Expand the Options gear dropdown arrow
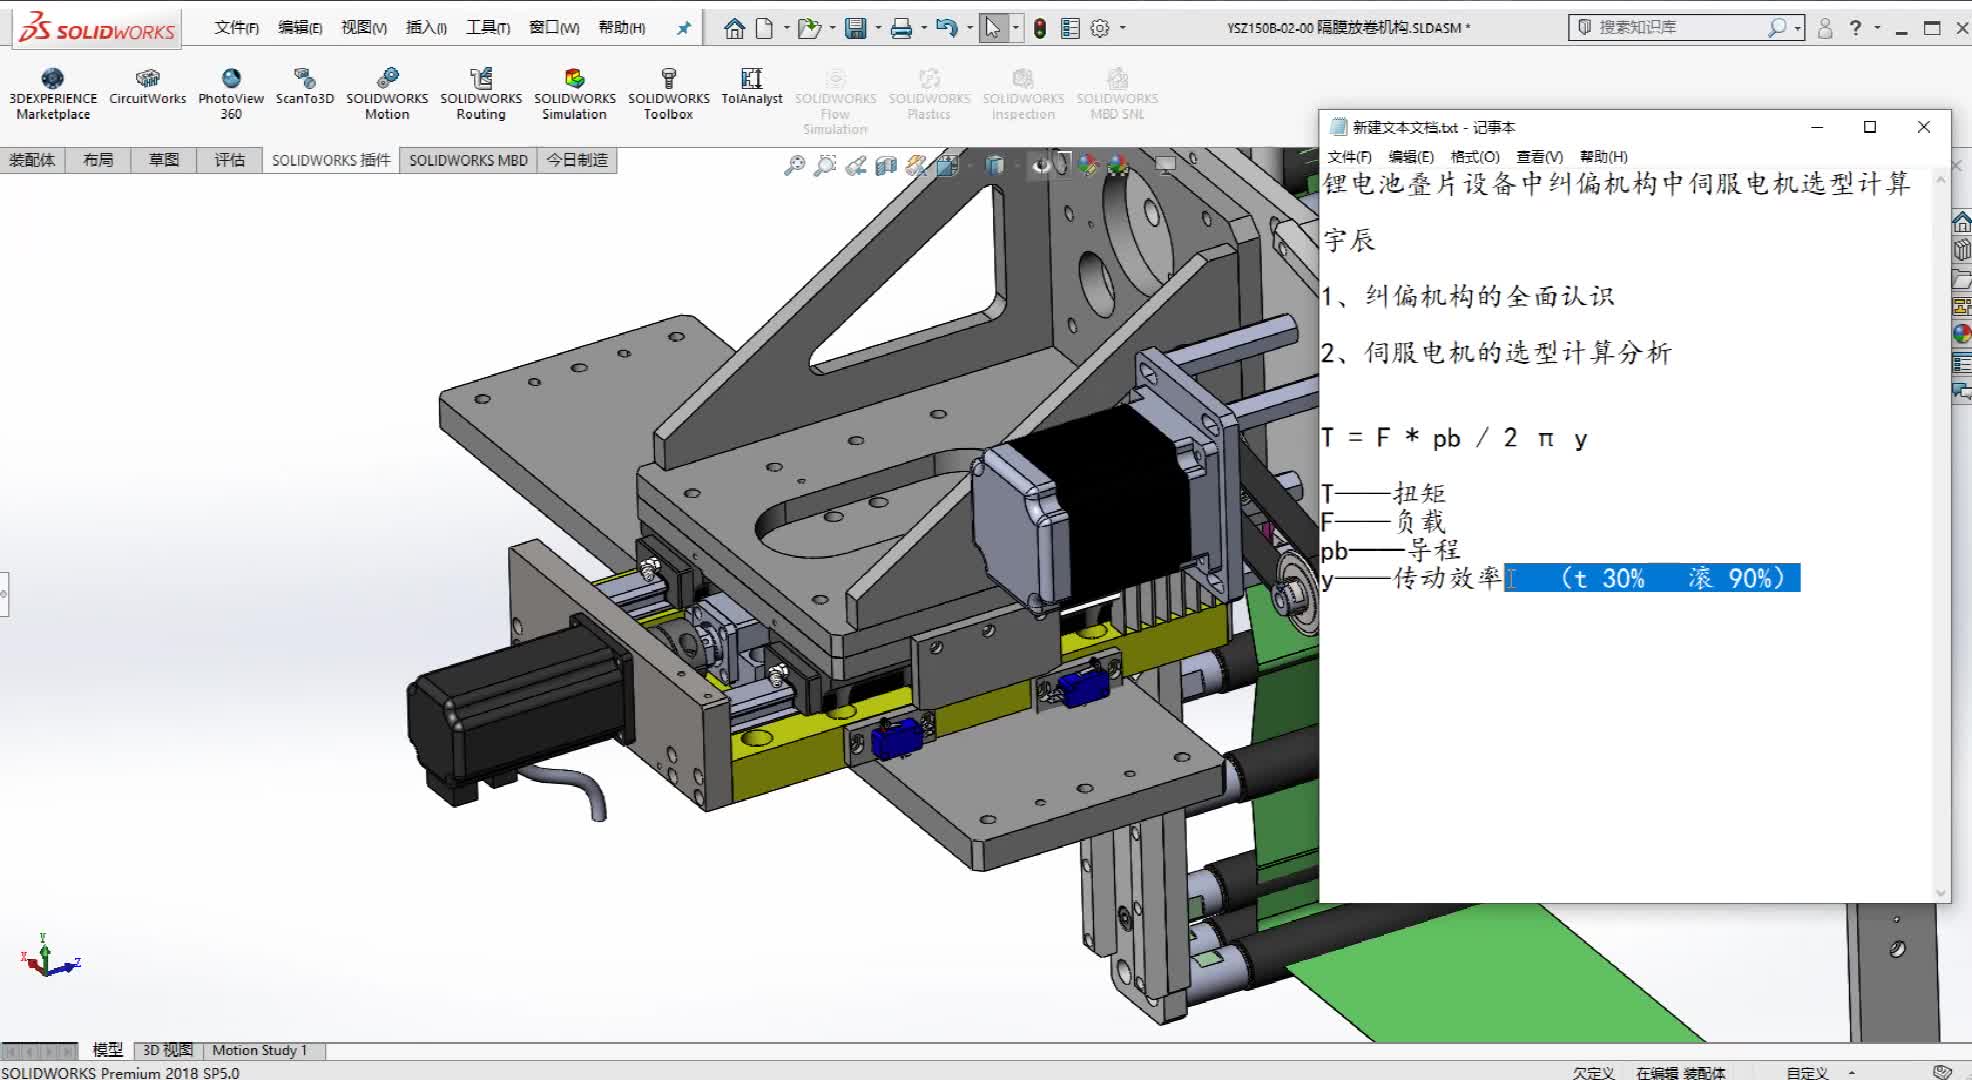Screen dimensions: 1972x1080 tap(1122, 28)
